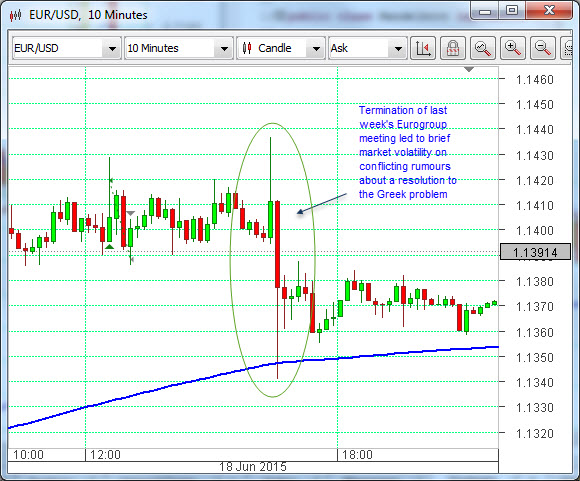The height and width of the screenshot is (481, 580).
Task: Click the chart shift axis icon
Action: (423, 48)
